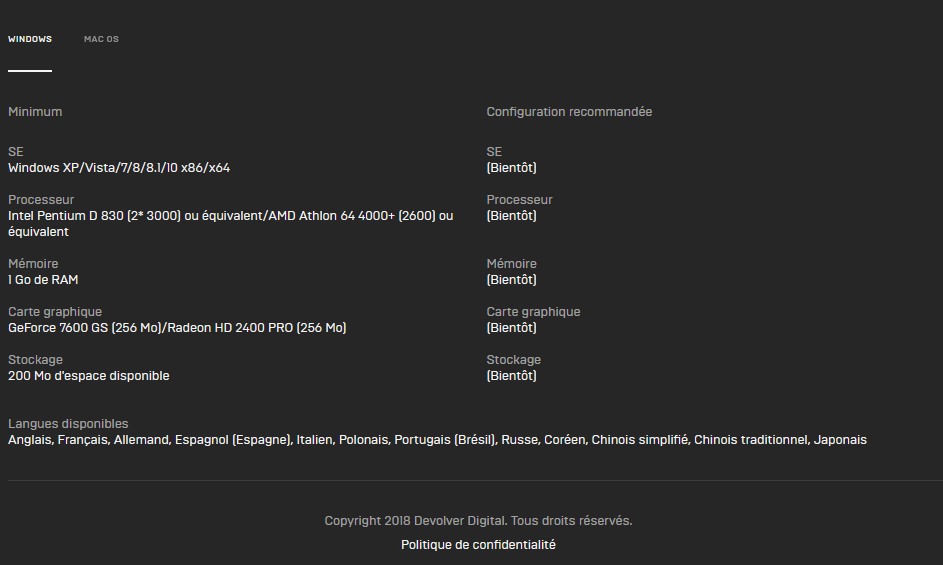943x565 pixels.
Task: Select the 1 Go de RAM text
Action: pyautogui.click(x=43, y=280)
